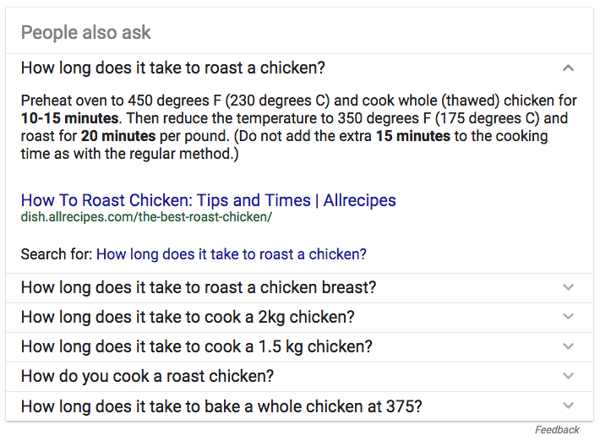Click down arrow next to 2kg chicken question

(x=568, y=317)
